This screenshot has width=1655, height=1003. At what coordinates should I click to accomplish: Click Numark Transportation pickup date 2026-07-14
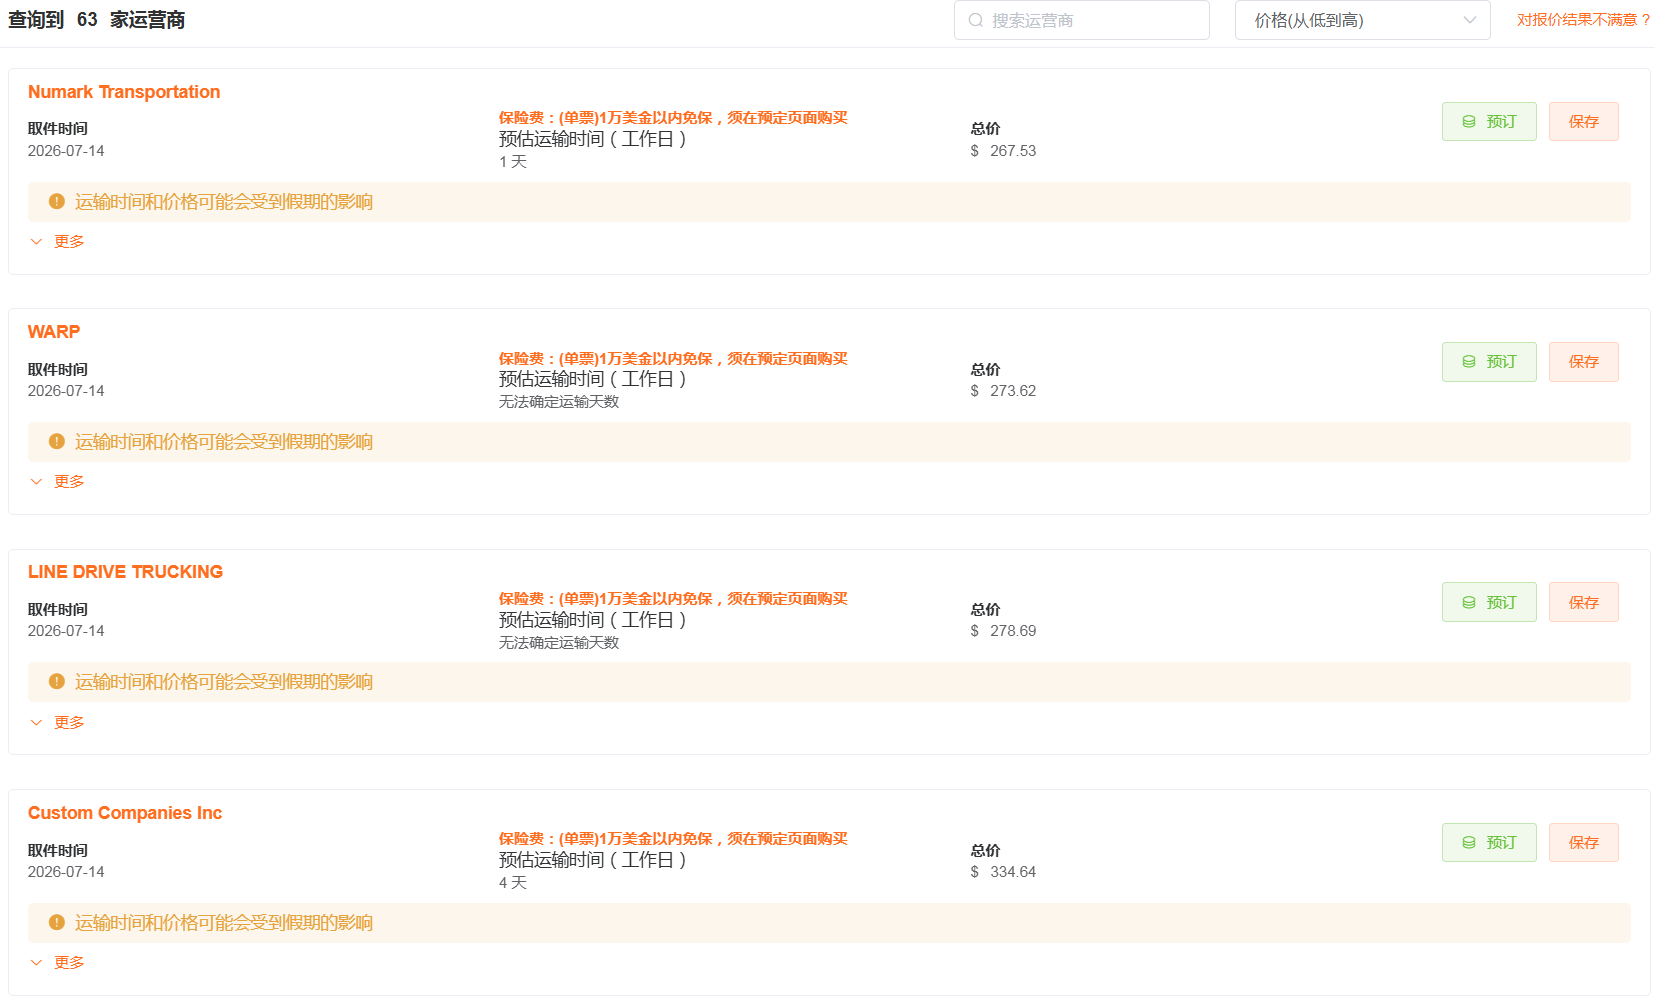pyautogui.click(x=66, y=151)
